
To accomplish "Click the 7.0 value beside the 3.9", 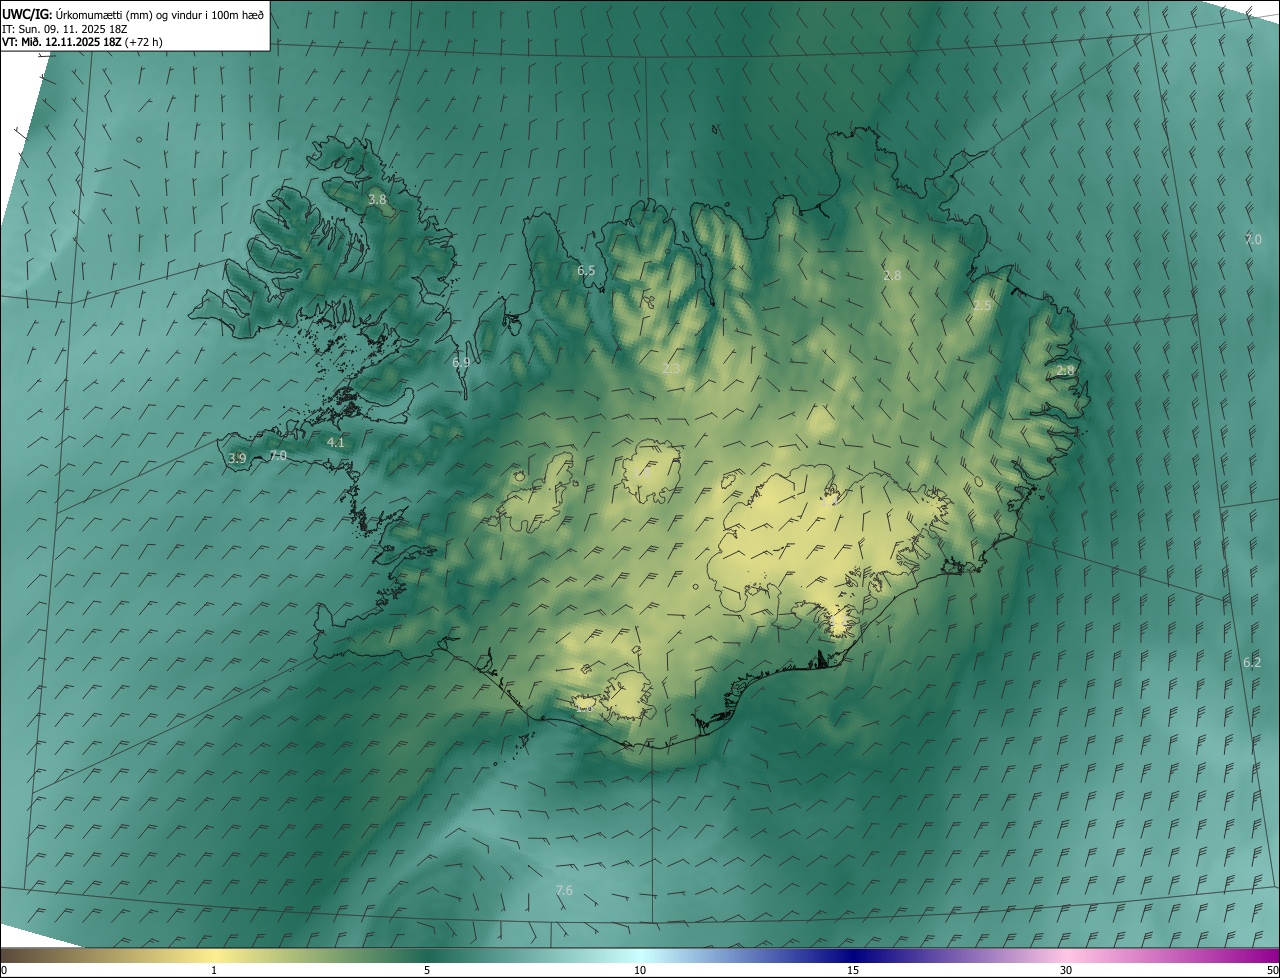I will [x=278, y=456].
